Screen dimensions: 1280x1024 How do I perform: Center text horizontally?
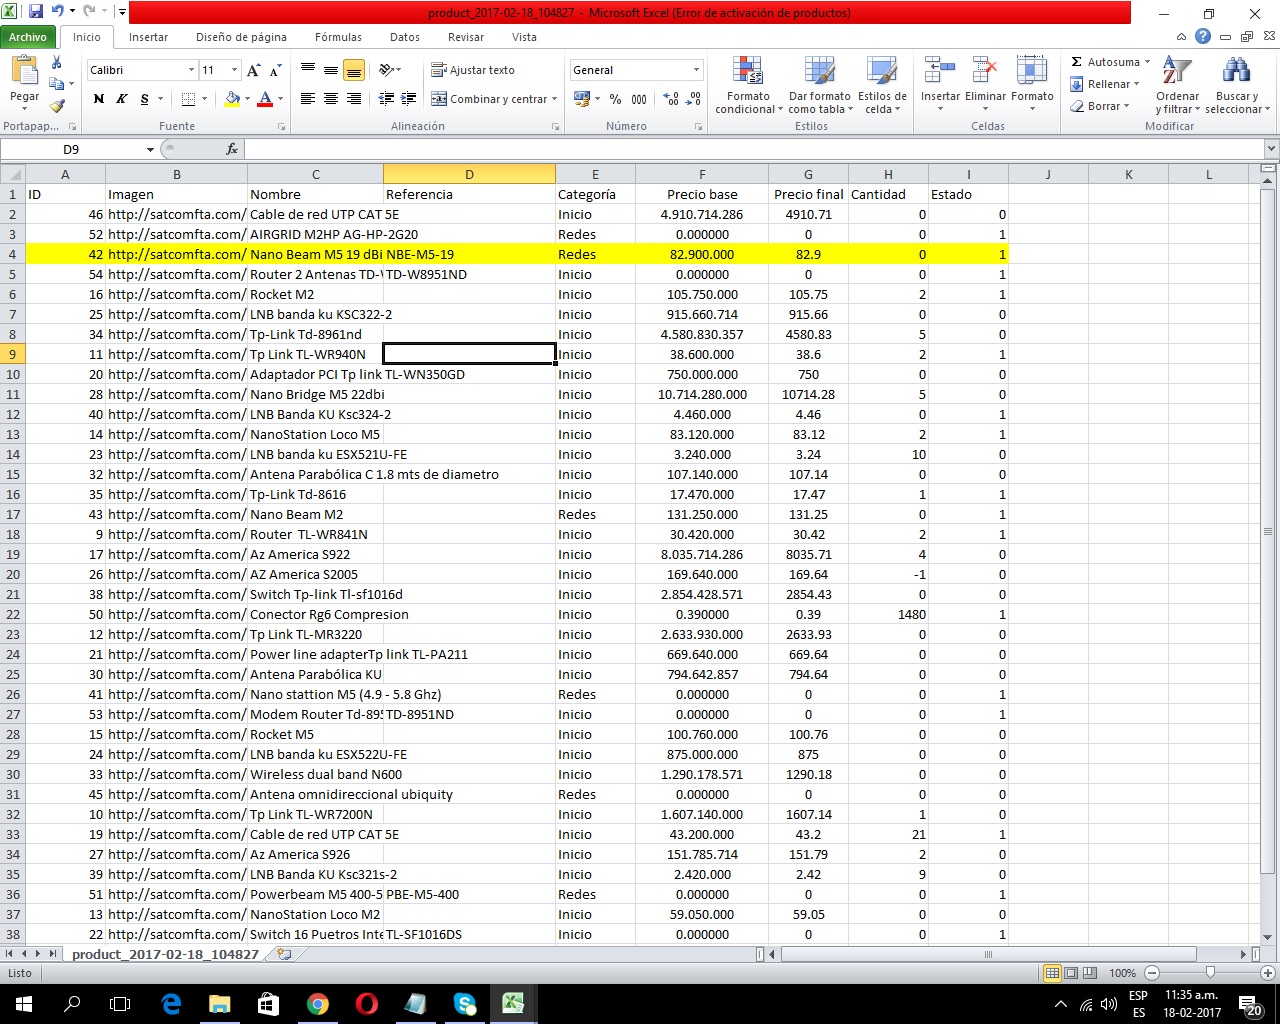click(331, 99)
